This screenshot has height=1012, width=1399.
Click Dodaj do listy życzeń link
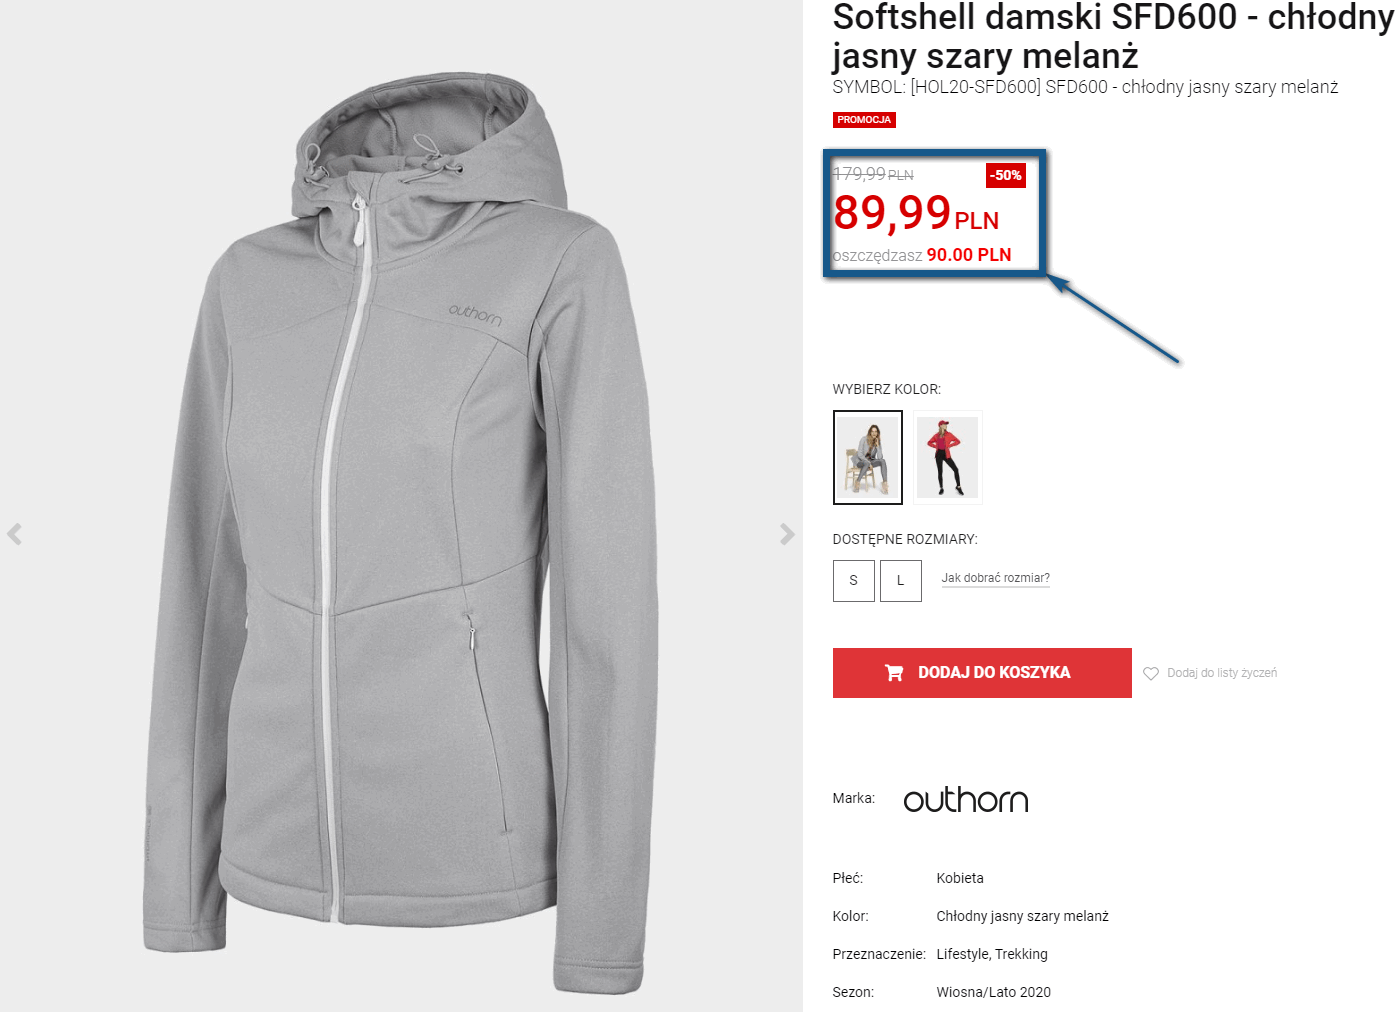1222,673
